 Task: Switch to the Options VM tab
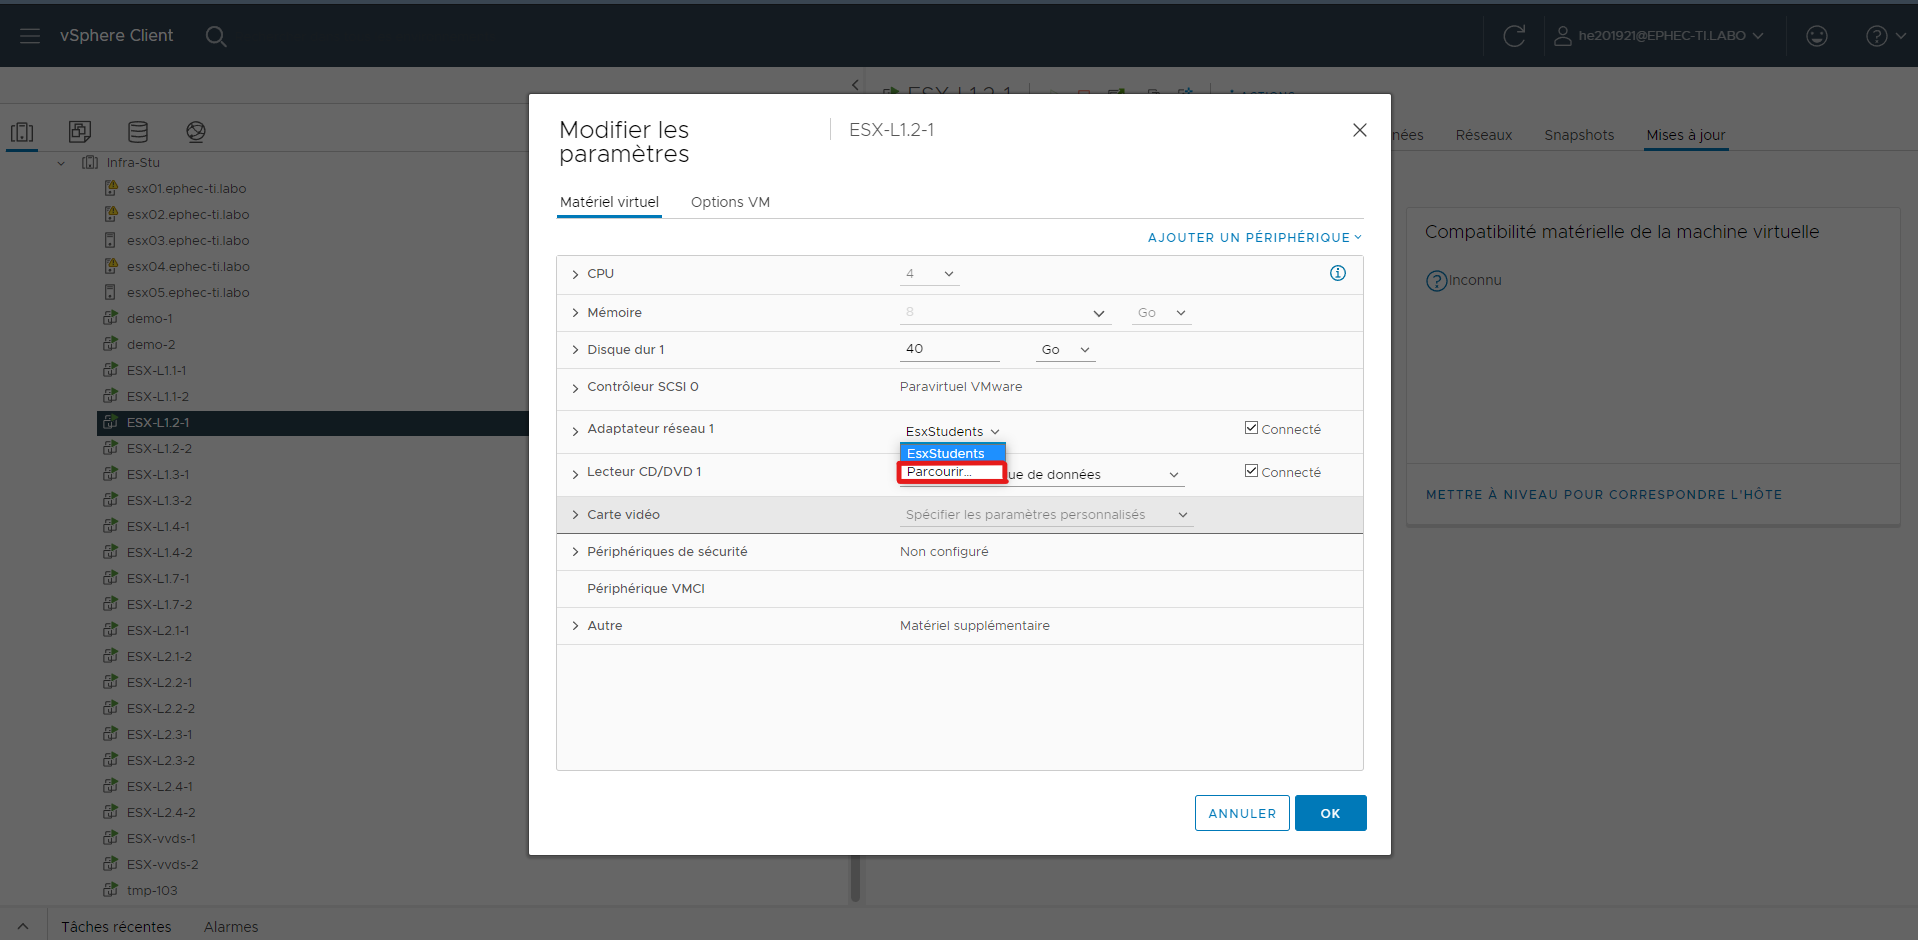pyautogui.click(x=730, y=202)
